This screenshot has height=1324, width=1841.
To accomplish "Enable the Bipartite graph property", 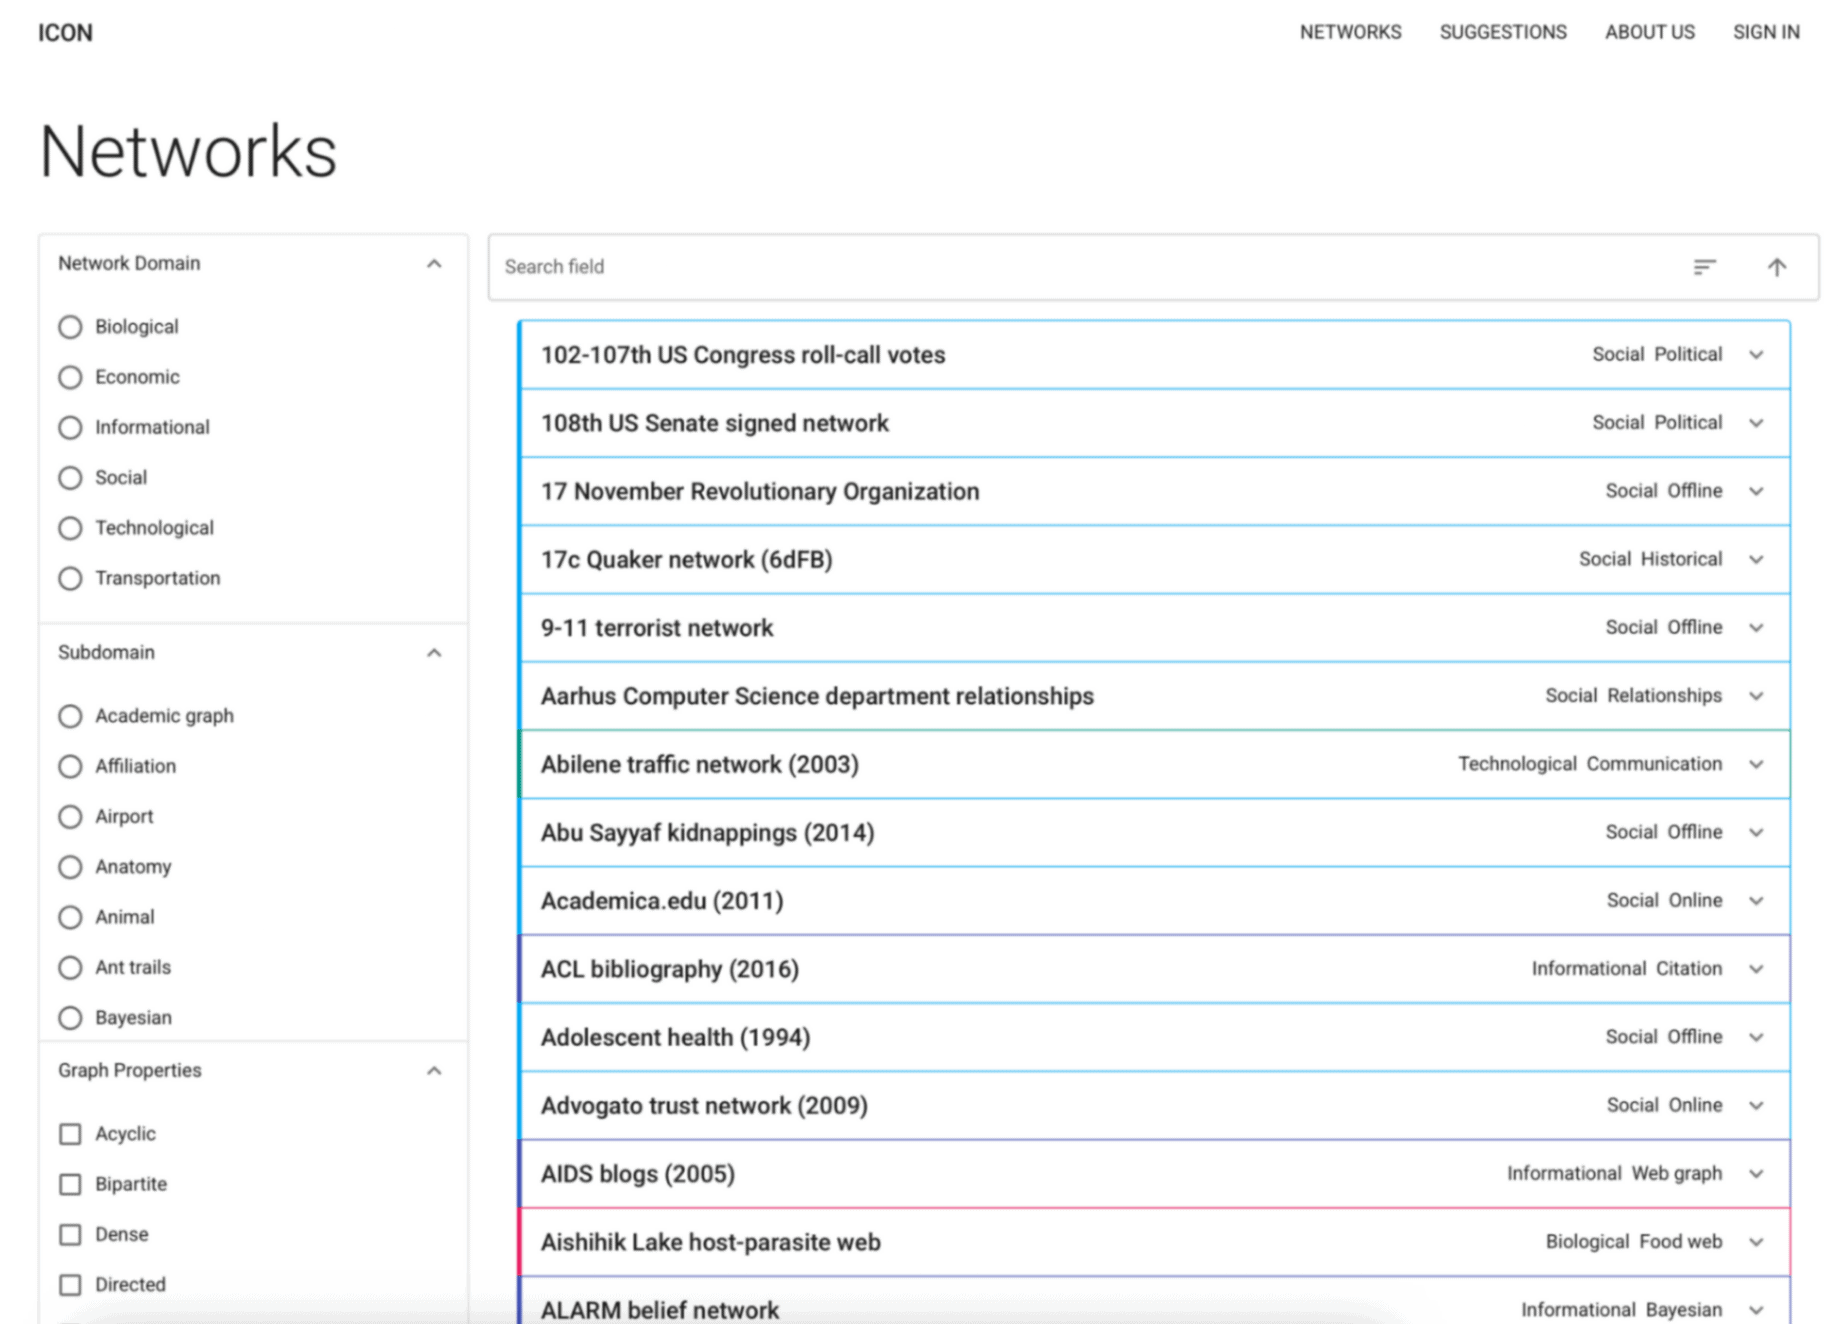I will (x=70, y=1184).
